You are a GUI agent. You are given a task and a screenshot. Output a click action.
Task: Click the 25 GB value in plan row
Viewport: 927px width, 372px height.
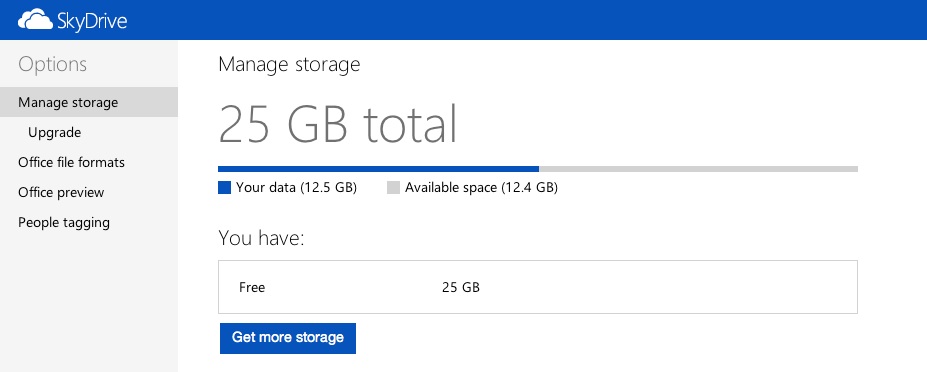[x=461, y=287]
